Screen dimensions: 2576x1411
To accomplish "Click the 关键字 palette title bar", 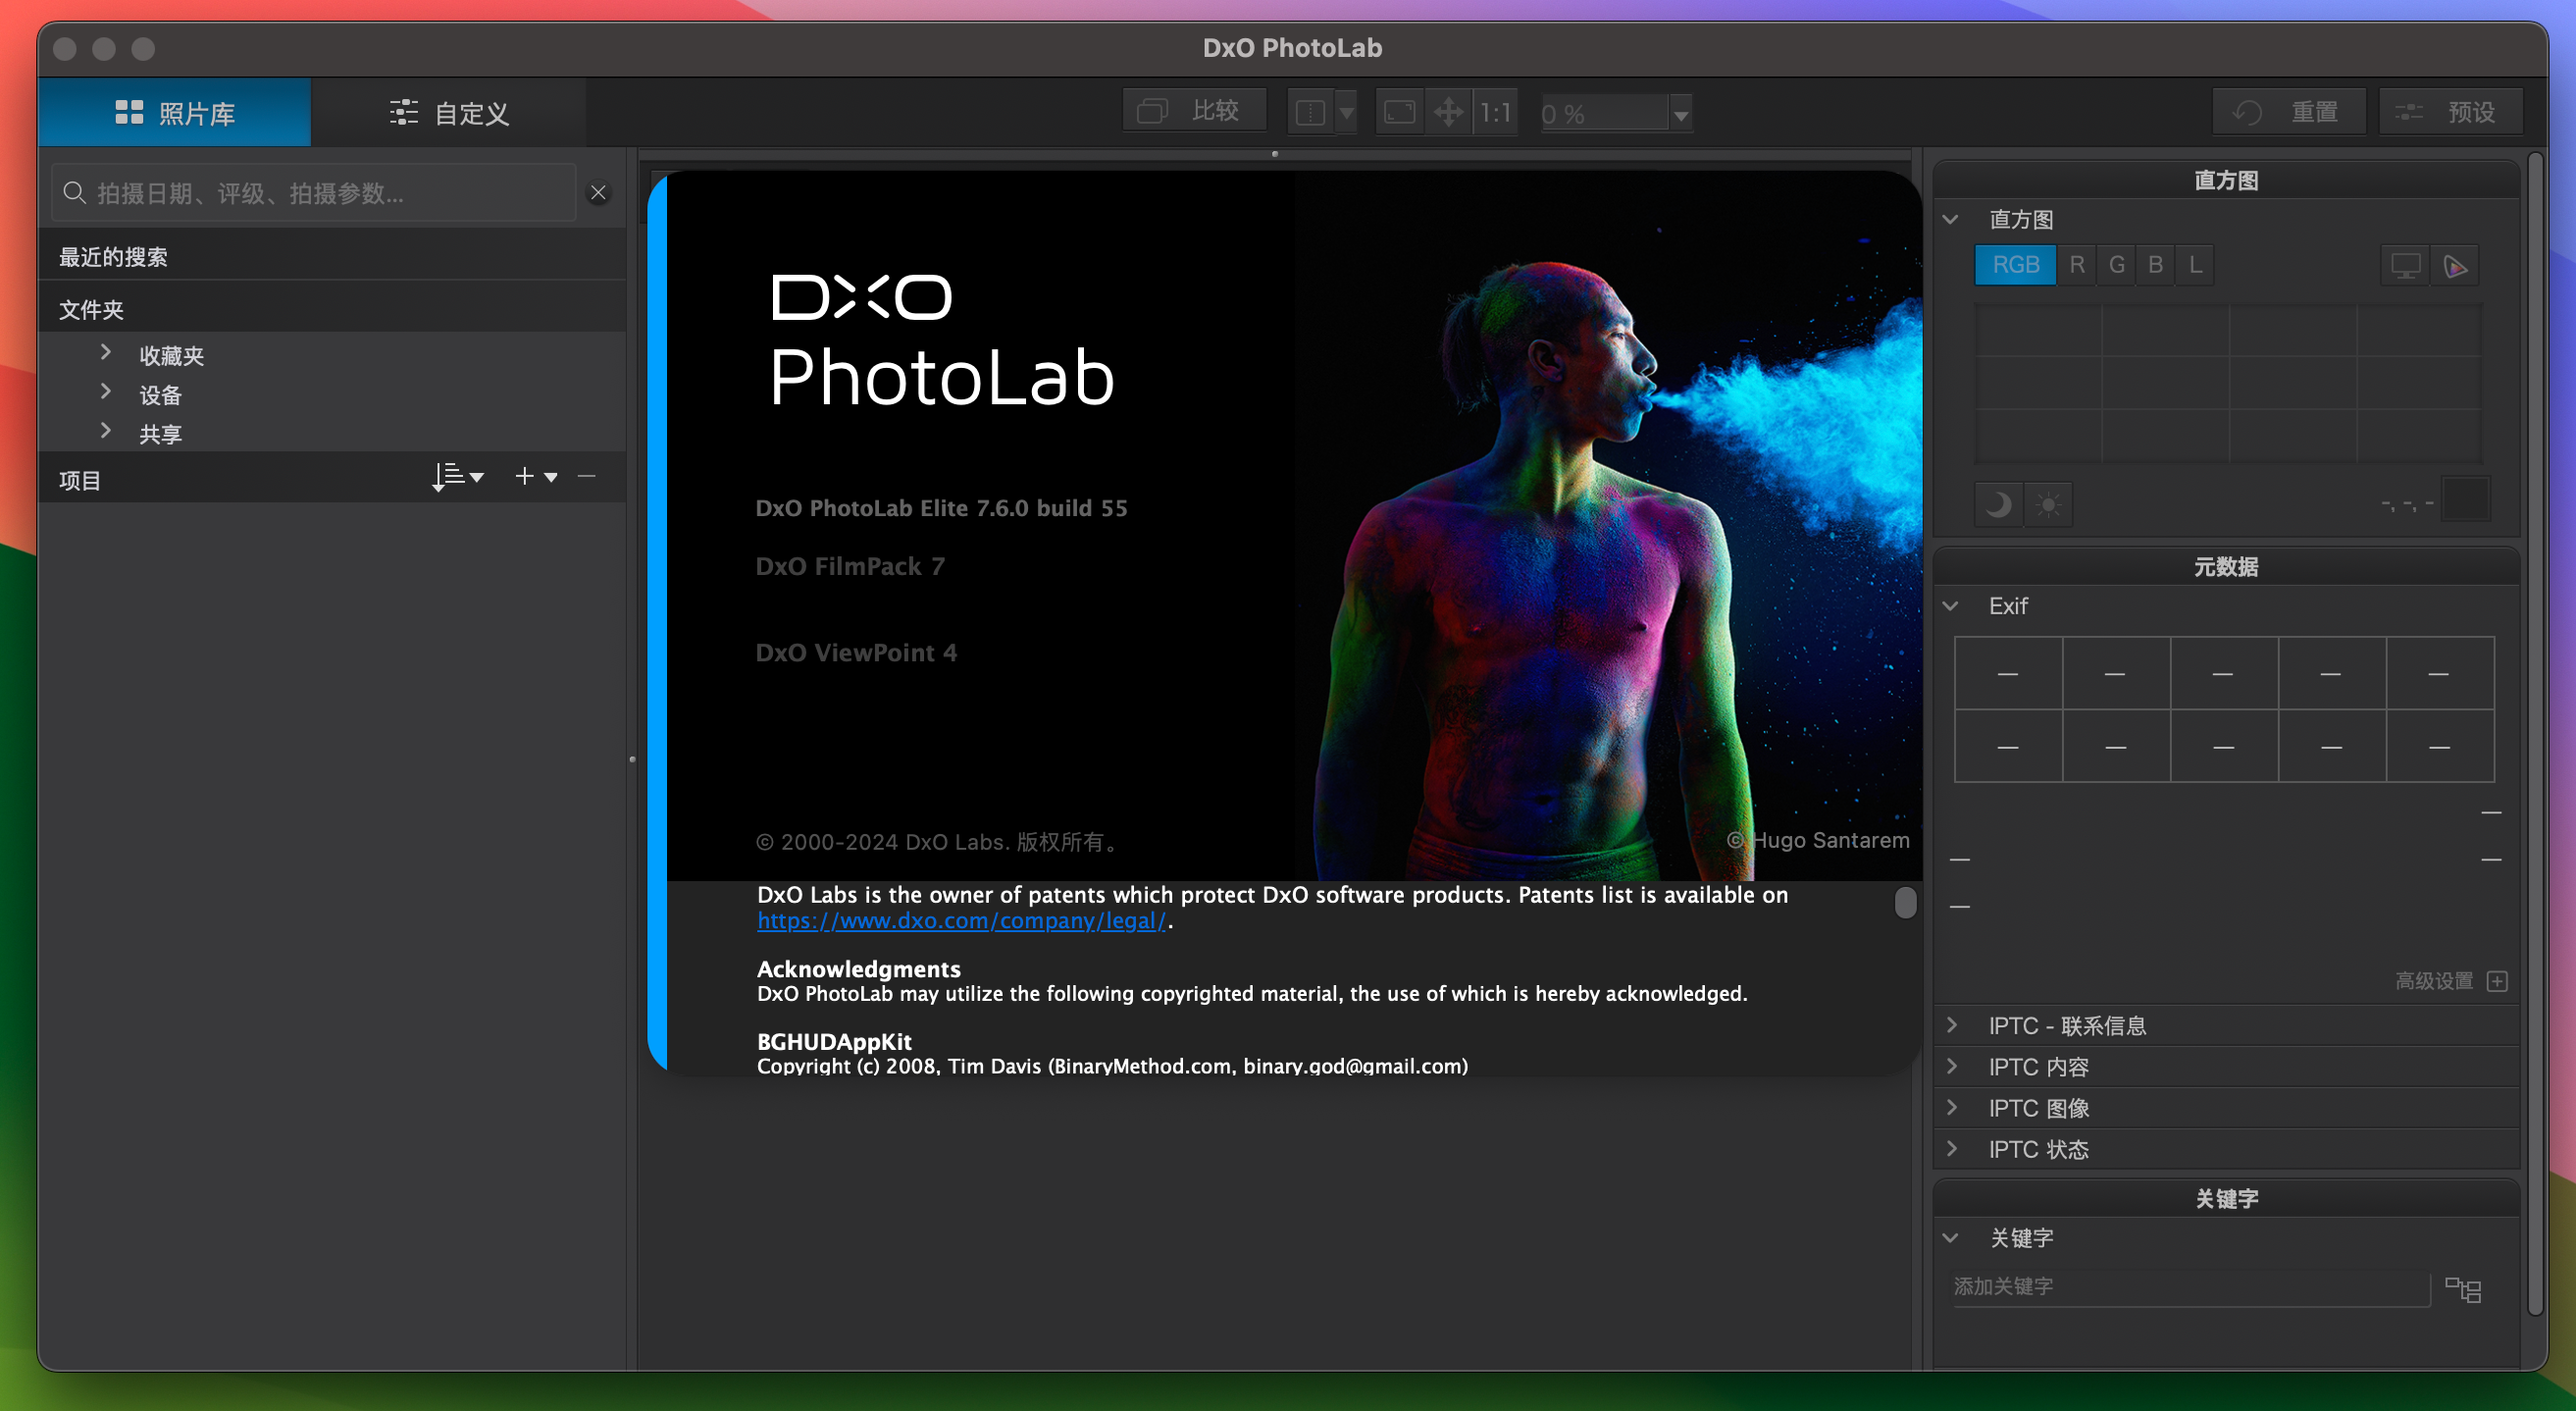I will point(2226,1198).
